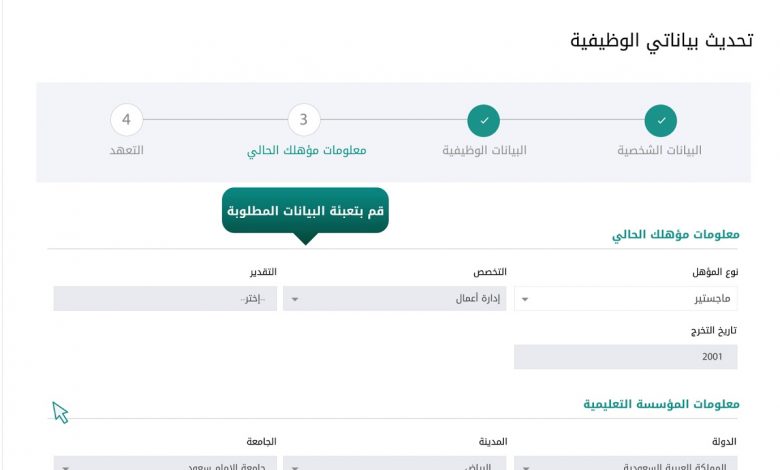Click the معلومات المؤسسة التعليمية section heading
The image size is (780, 470).
tap(662, 404)
